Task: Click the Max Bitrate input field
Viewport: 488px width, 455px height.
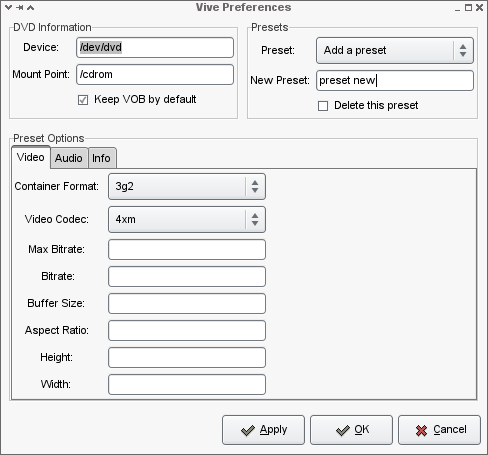Action: pos(187,249)
